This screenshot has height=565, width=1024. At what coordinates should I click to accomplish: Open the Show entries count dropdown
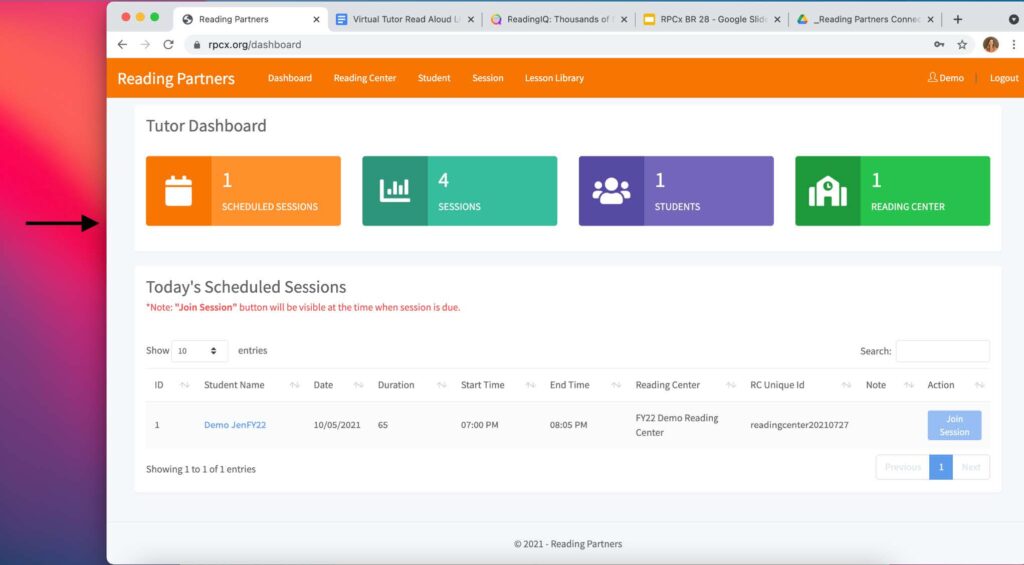199,351
